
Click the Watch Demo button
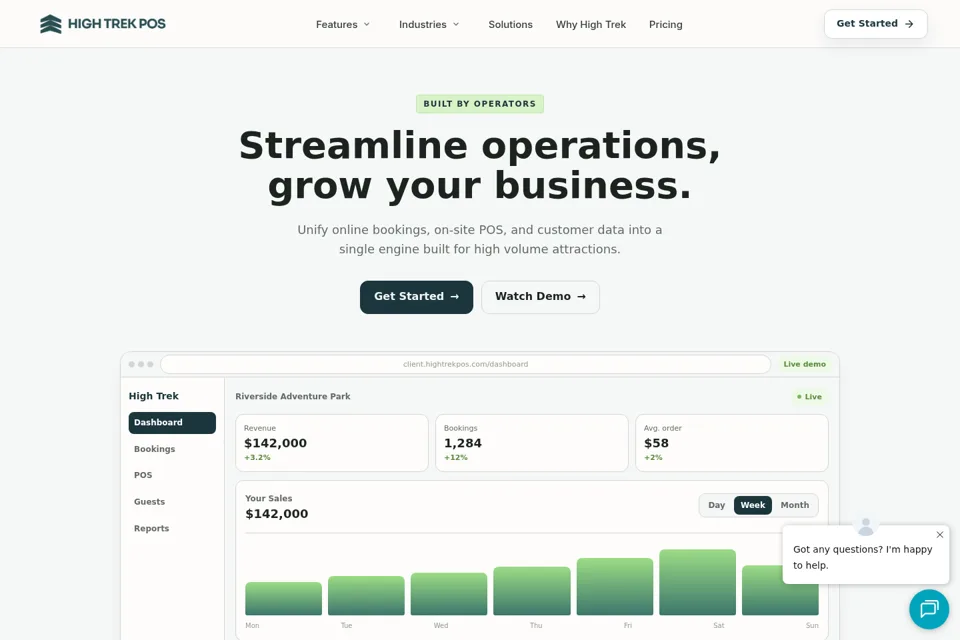tap(540, 297)
